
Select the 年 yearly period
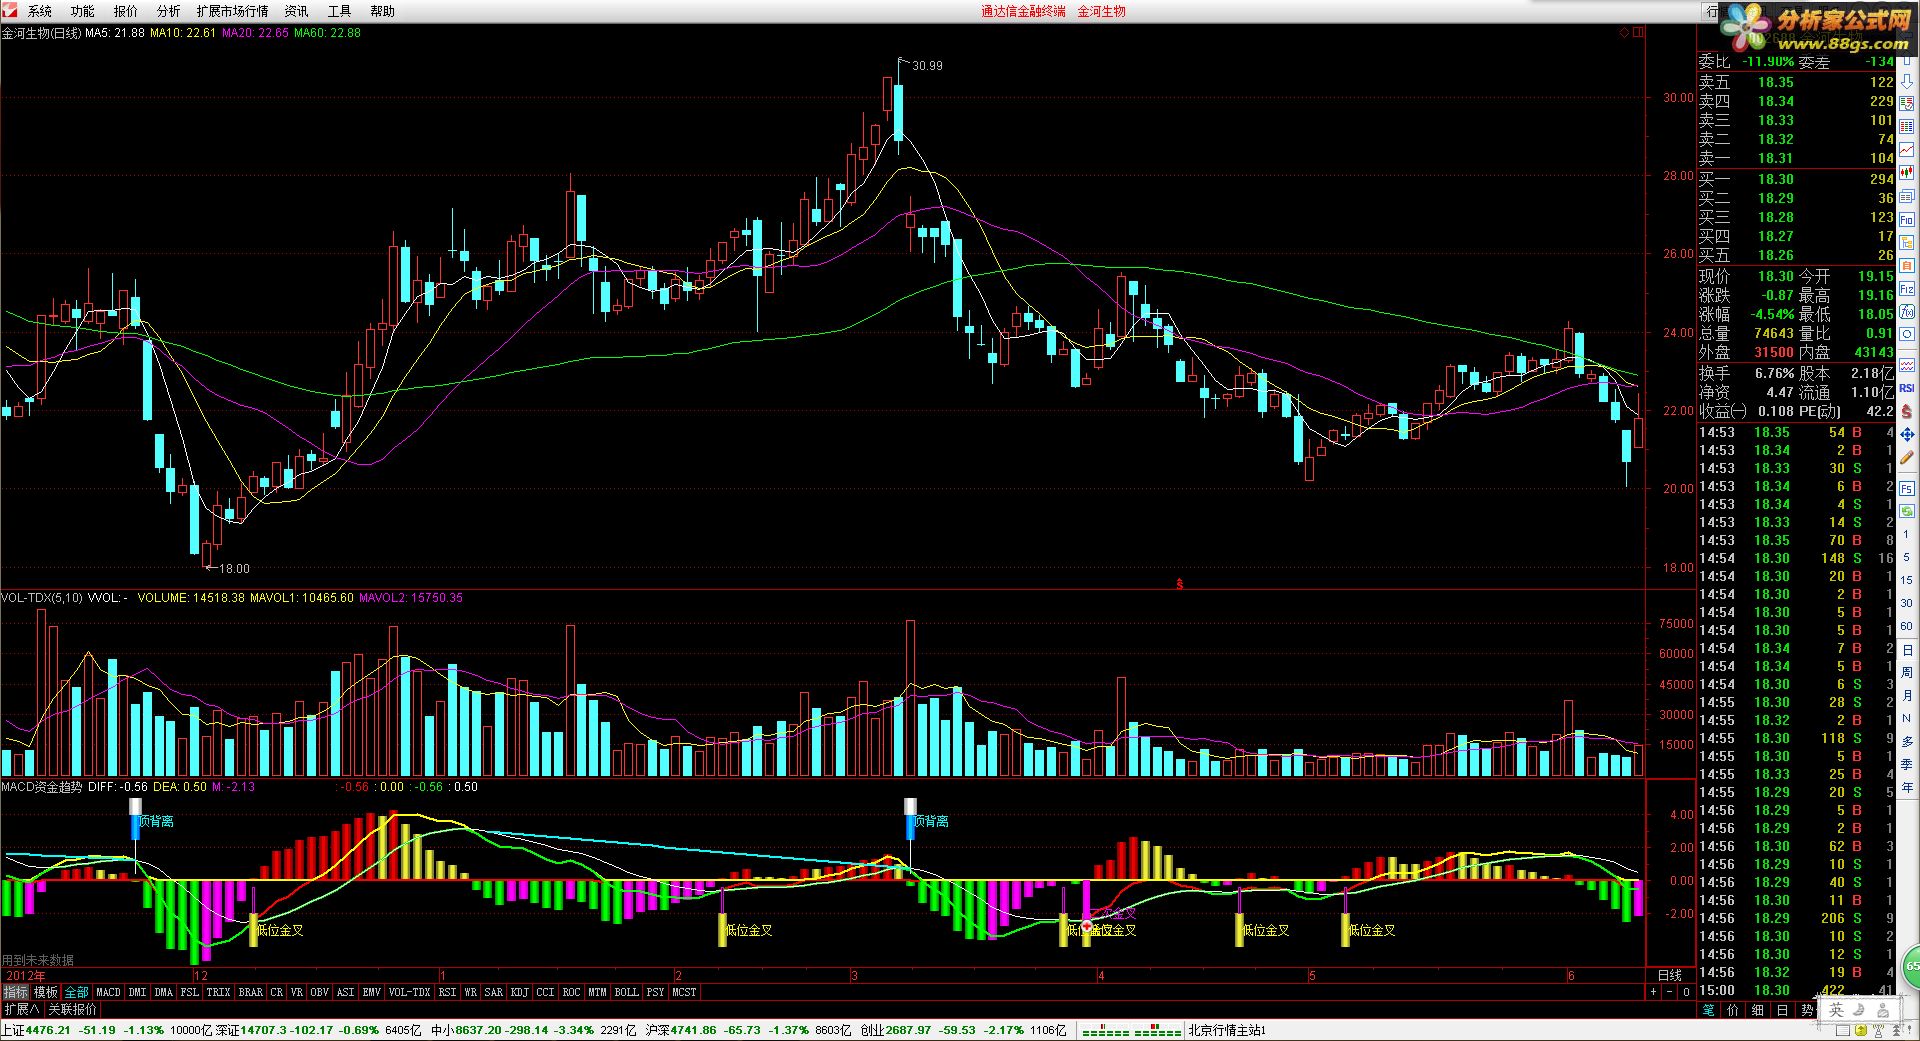click(x=1907, y=787)
